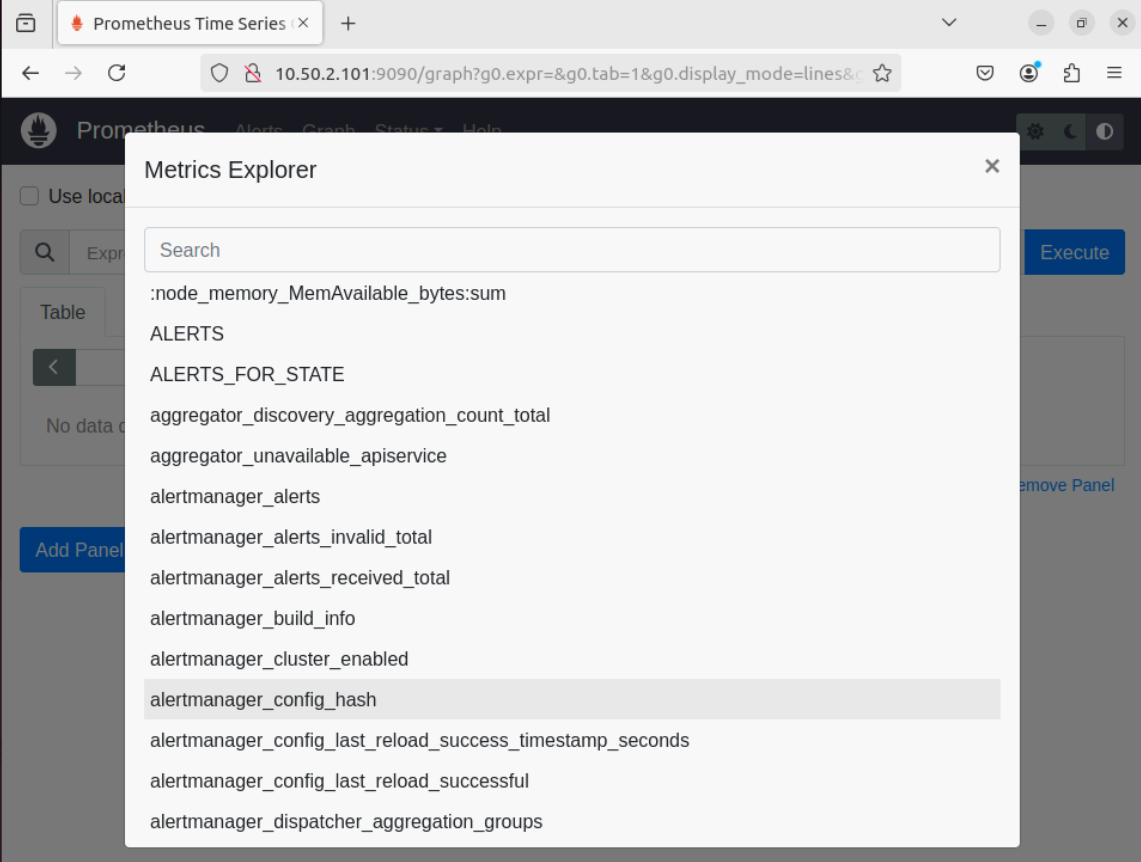1141x862 pixels.
Task: Click the address bar URL
Action: click(x=568, y=73)
